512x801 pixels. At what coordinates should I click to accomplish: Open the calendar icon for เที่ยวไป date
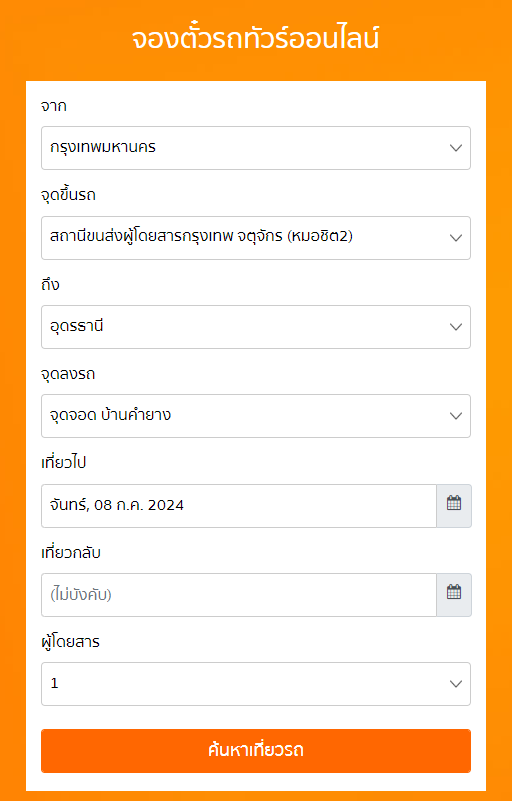(x=454, y=506)
